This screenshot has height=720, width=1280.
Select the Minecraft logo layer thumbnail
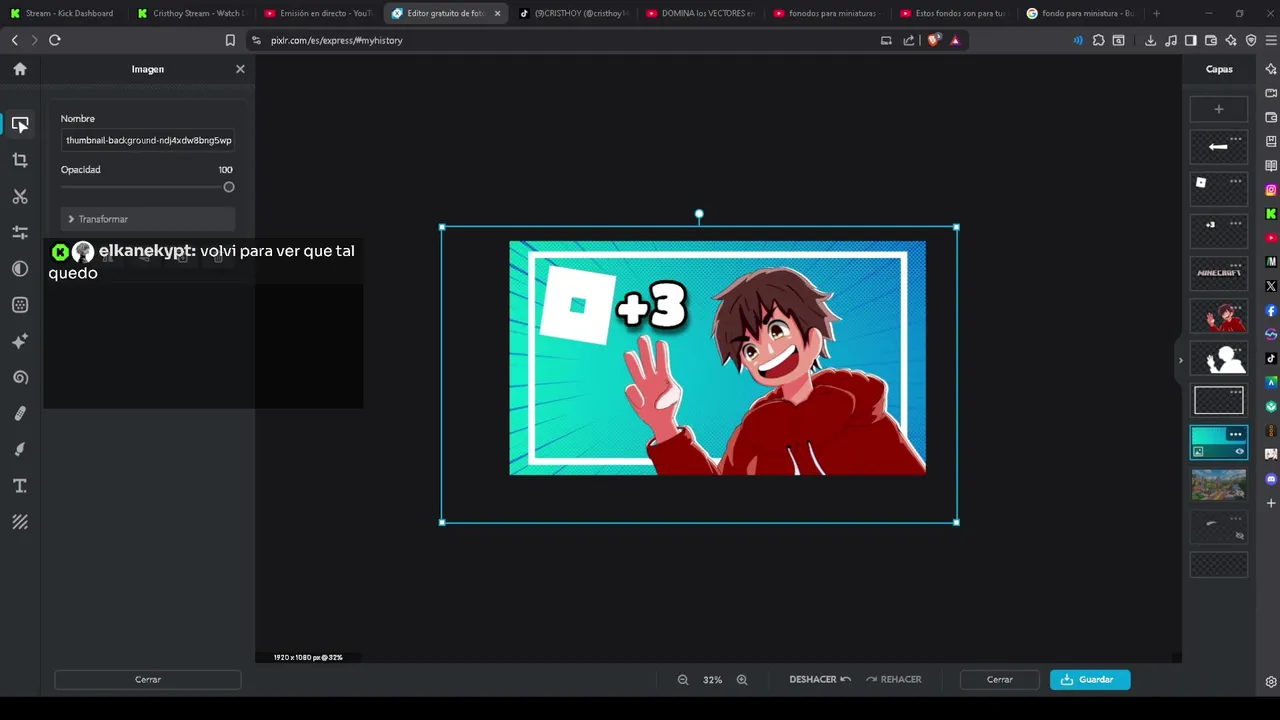[1218, 273]
